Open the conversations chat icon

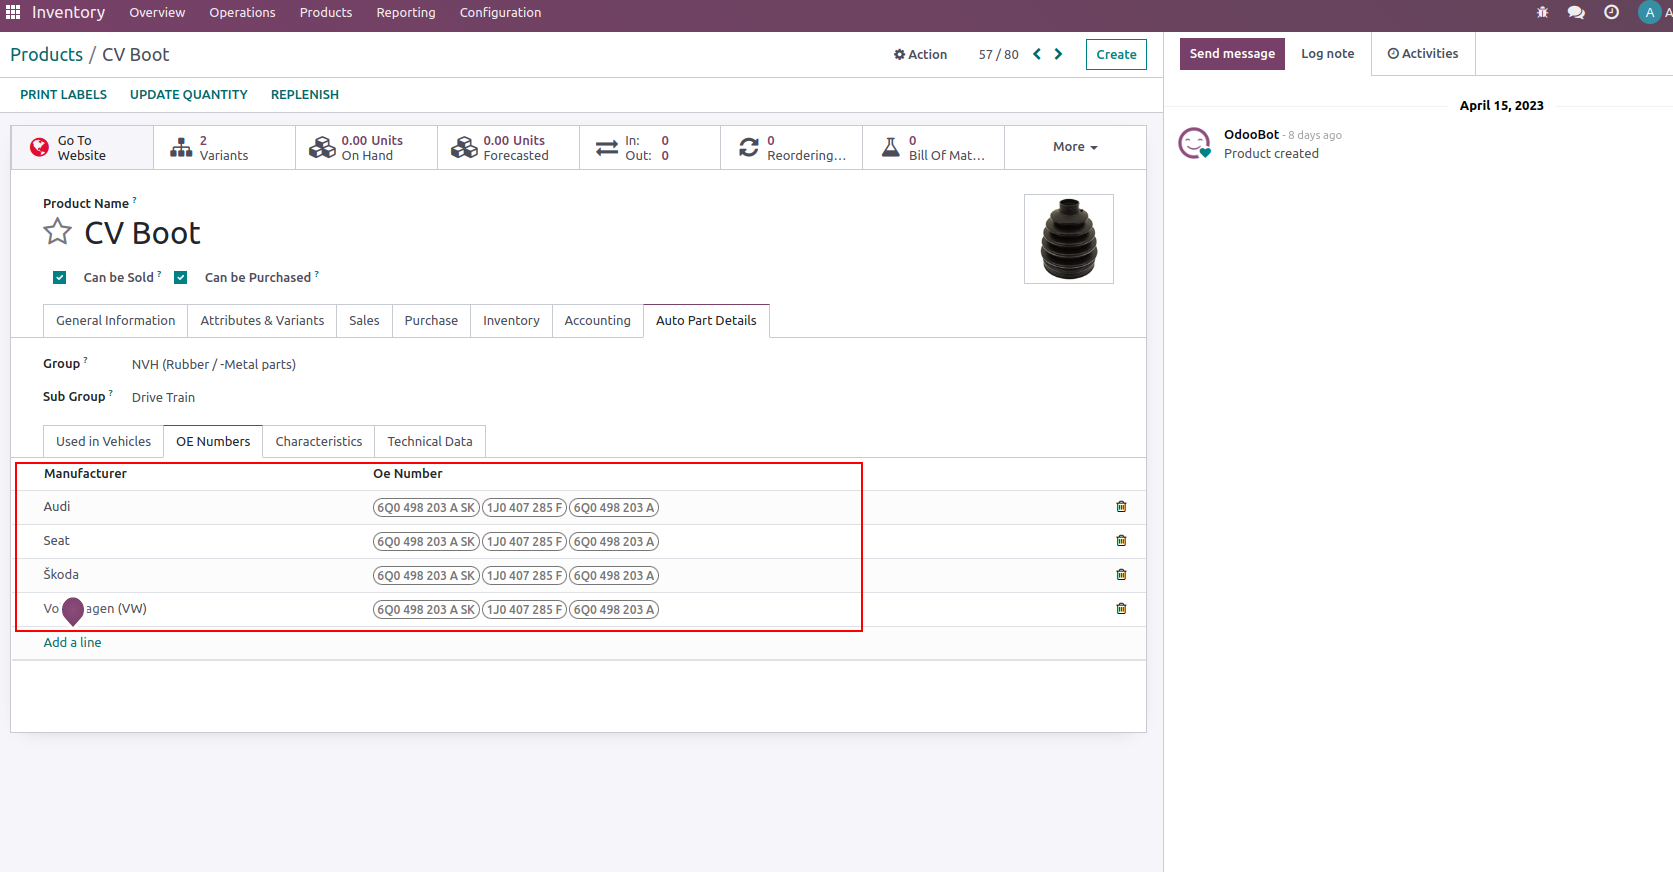(1576, 13)
